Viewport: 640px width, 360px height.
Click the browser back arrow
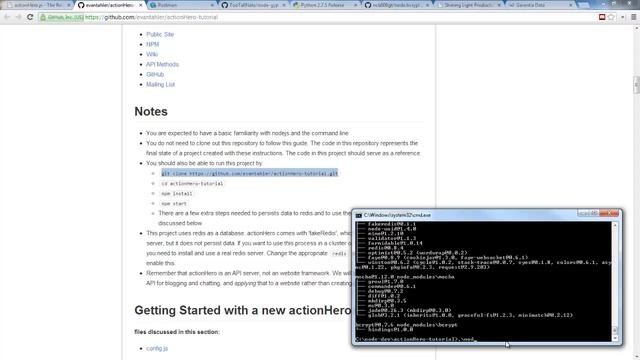click(7, 17)
